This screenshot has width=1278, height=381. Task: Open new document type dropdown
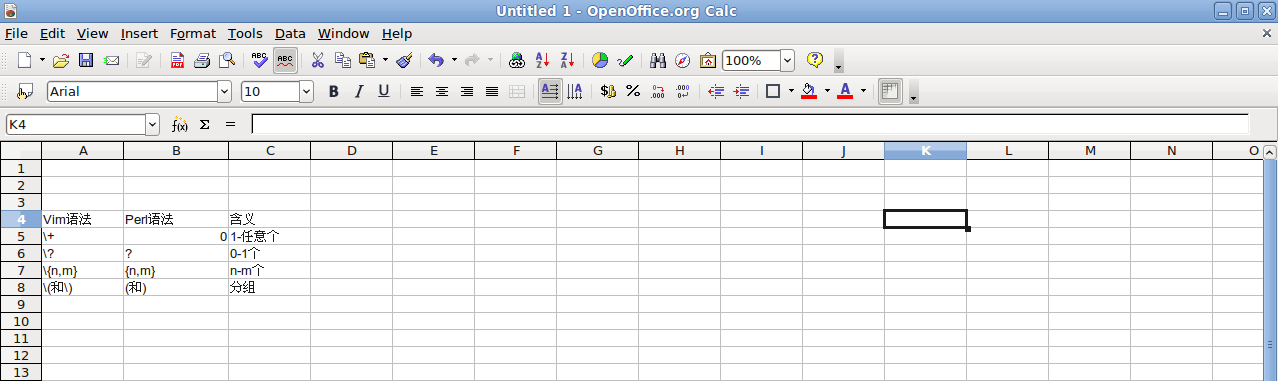(42, 60)
